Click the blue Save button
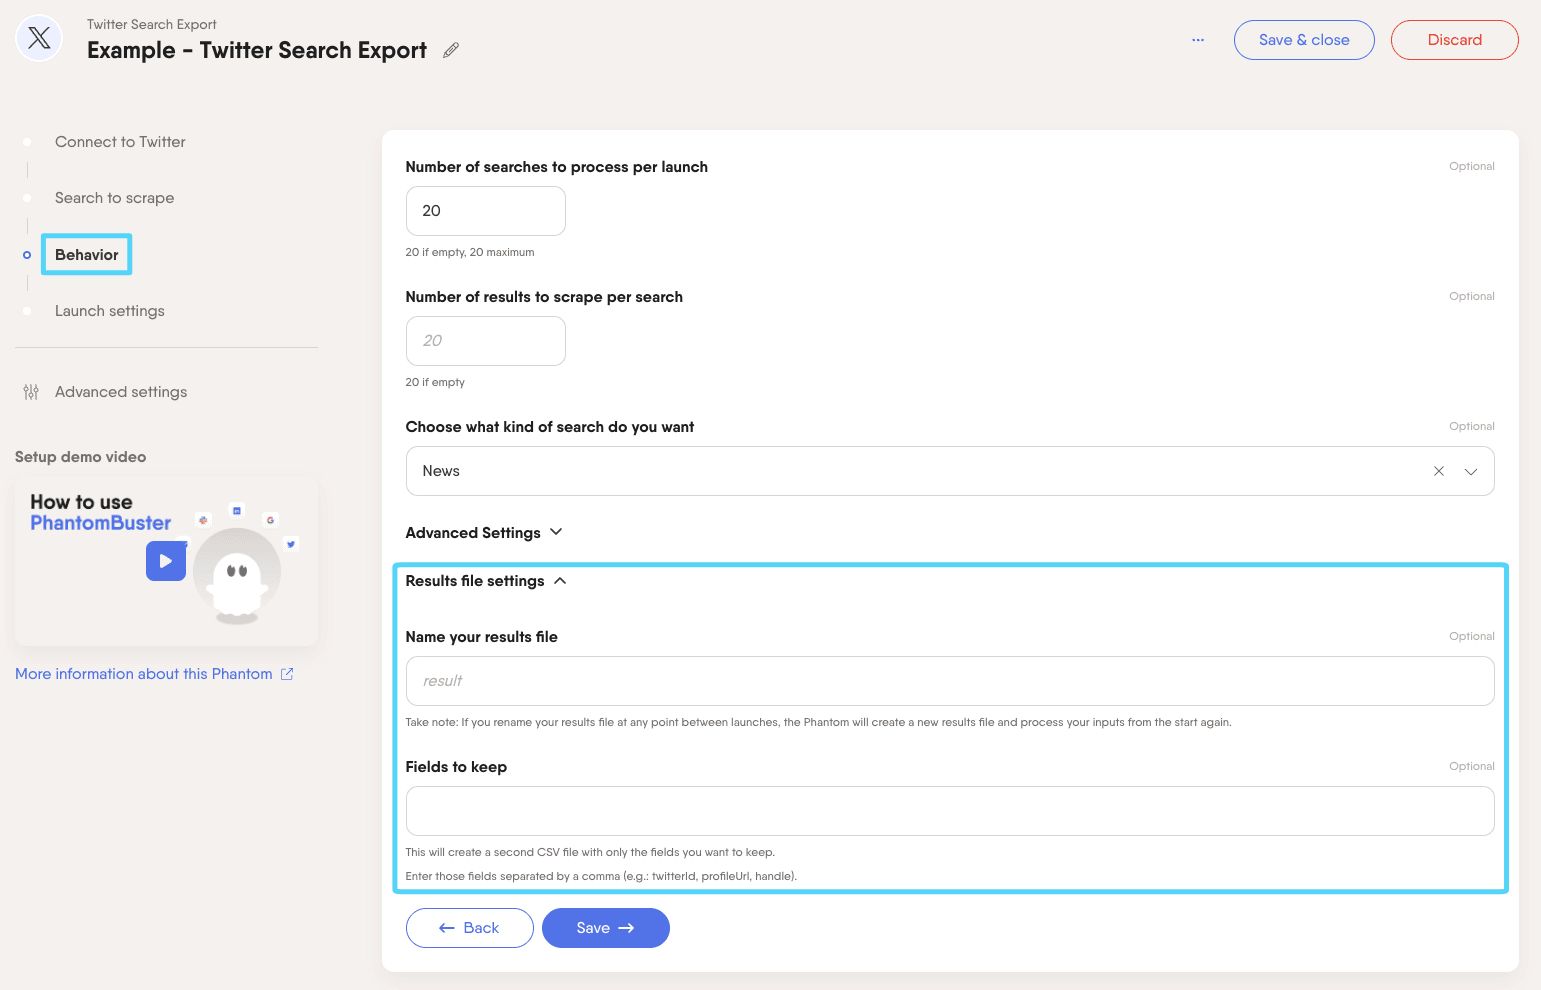Image resolution: width=1541 pixels, height=990 pixels. [606, 928]
